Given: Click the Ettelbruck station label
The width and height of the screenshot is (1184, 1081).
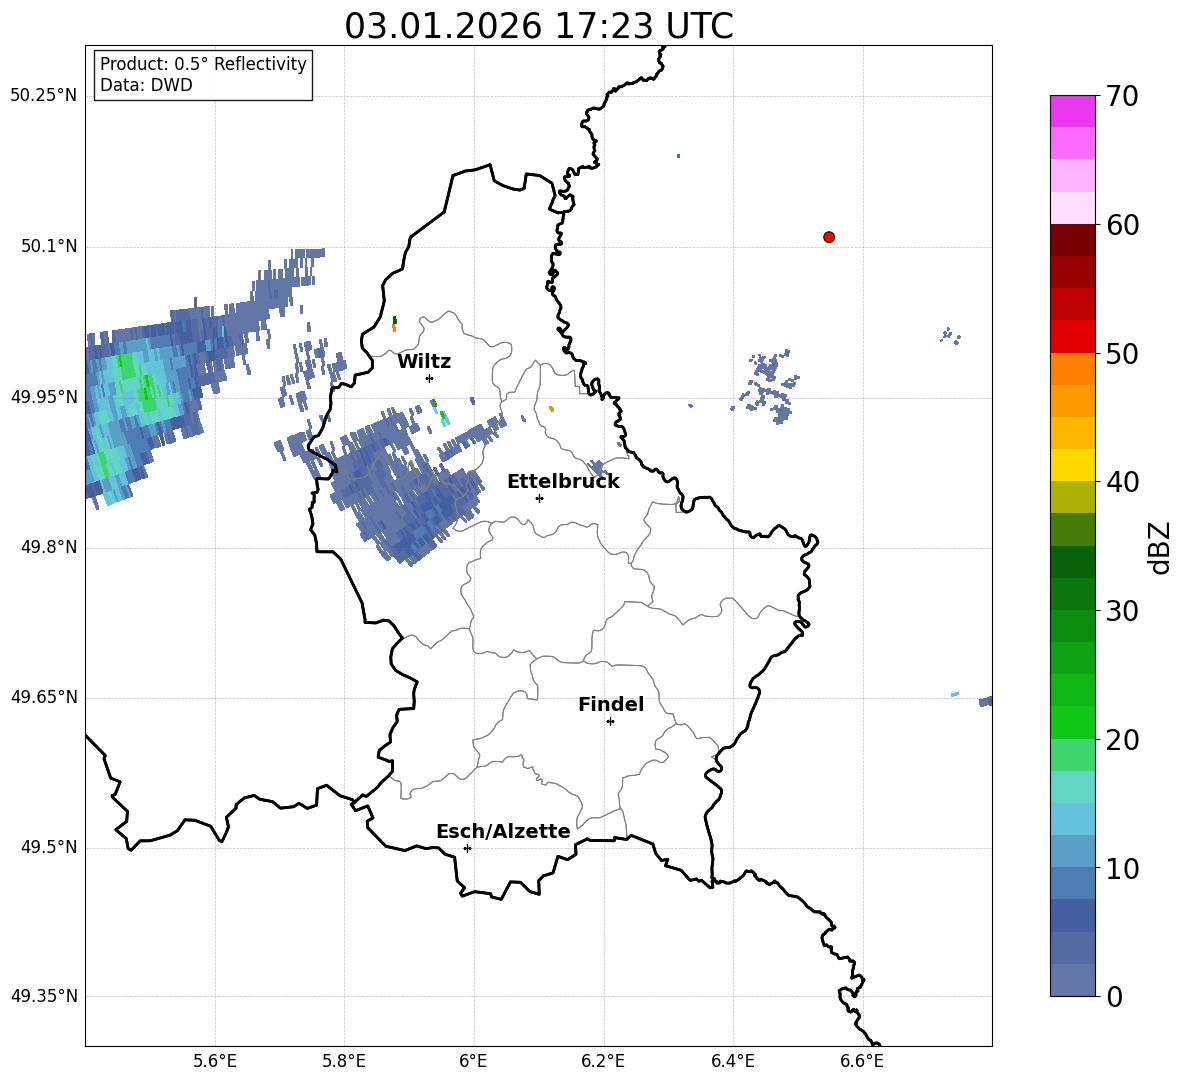Looking at the screenshot, I should [x=563, y=482].
